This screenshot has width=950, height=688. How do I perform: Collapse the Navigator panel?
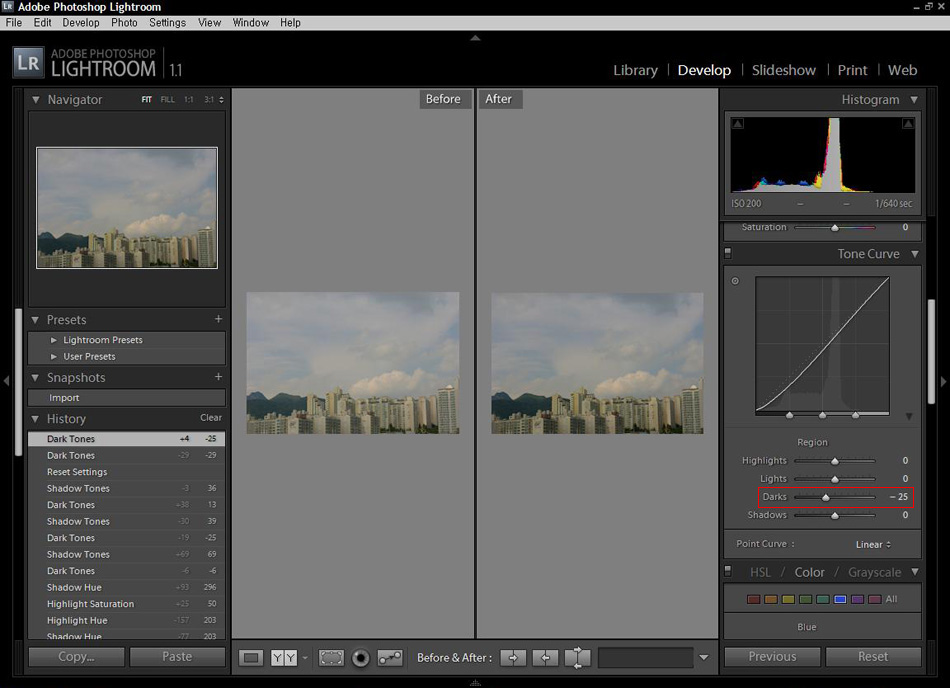36,100
